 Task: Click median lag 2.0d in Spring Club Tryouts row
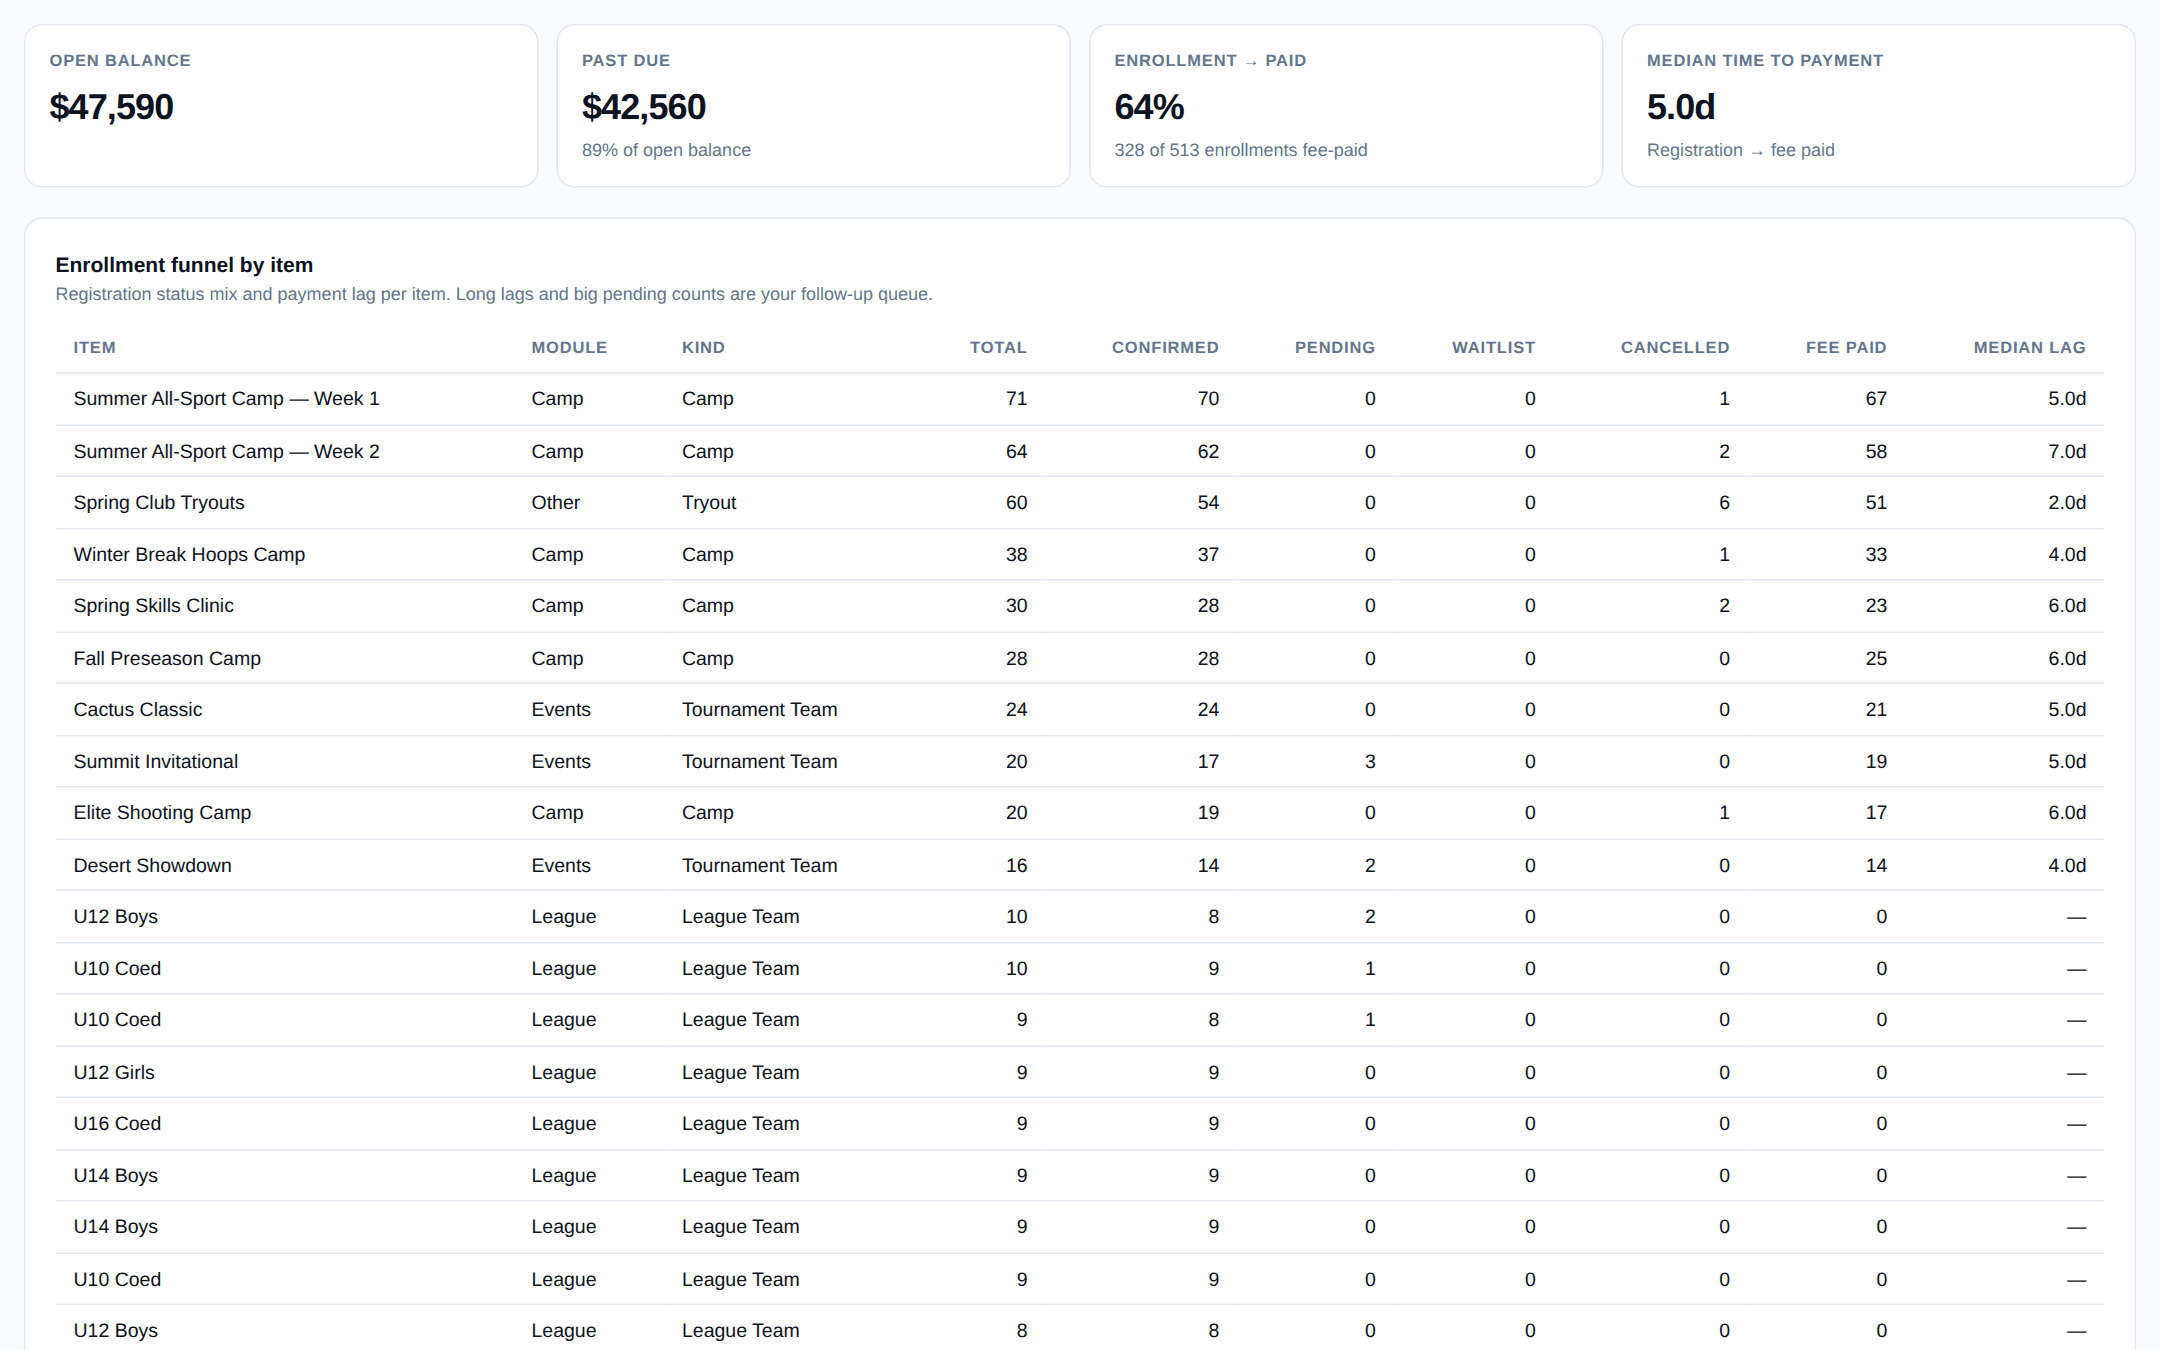[x=2067, y=503]
